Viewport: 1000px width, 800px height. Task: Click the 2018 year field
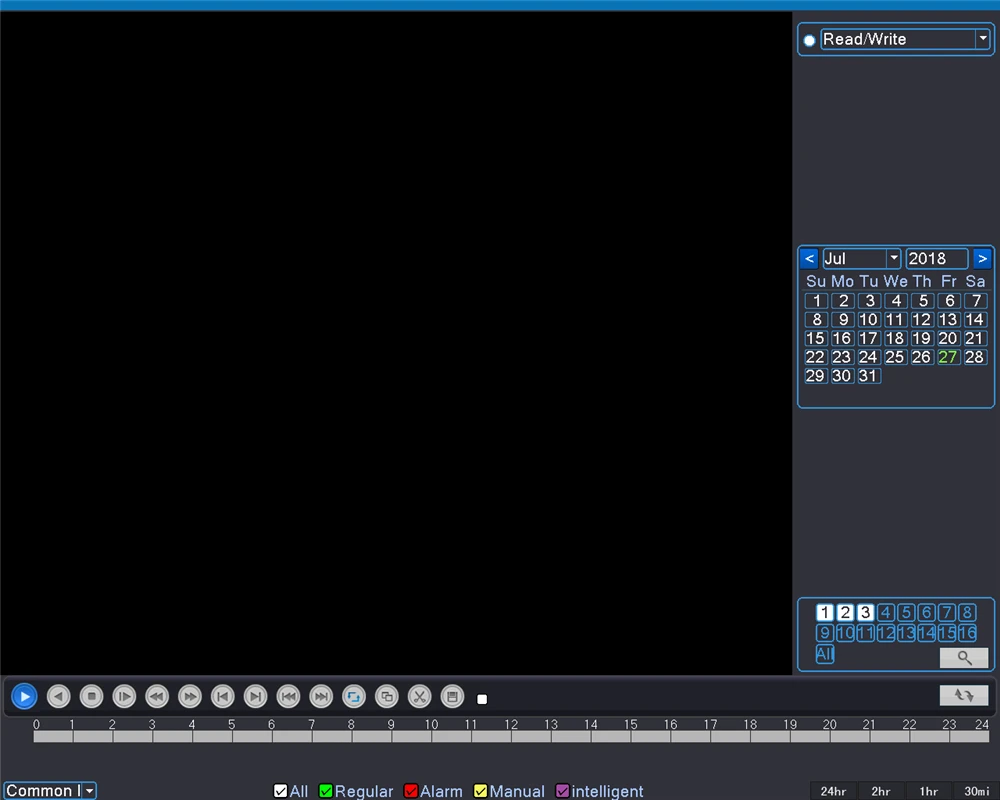tap(936, 258)
